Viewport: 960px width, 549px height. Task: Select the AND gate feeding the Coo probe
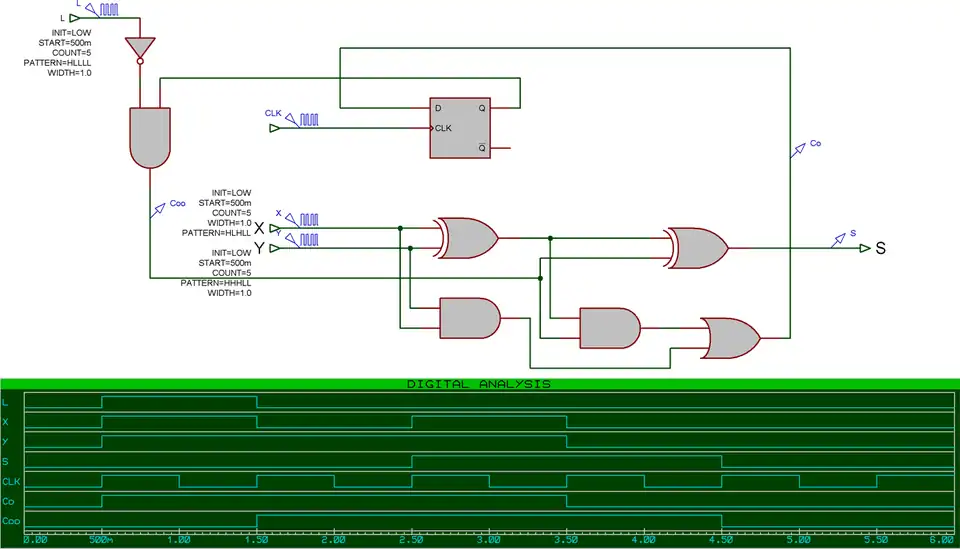click(x=150, y=137)
